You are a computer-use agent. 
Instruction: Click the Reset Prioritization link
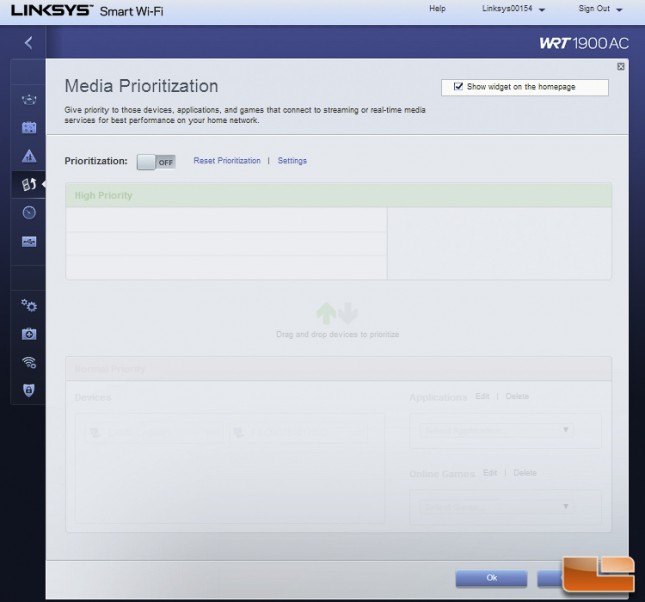(x=226, y=161)
